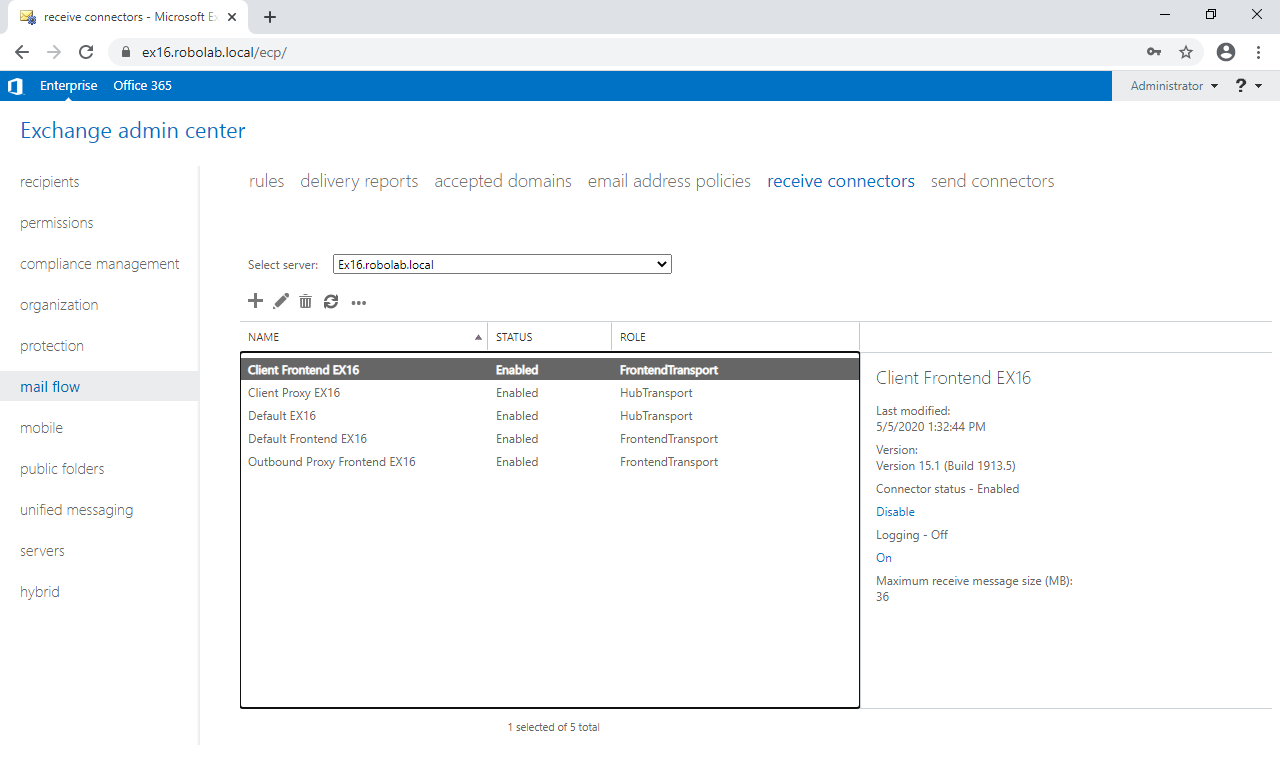Select the Default Frontend EX16 connector row

[307, 438]
